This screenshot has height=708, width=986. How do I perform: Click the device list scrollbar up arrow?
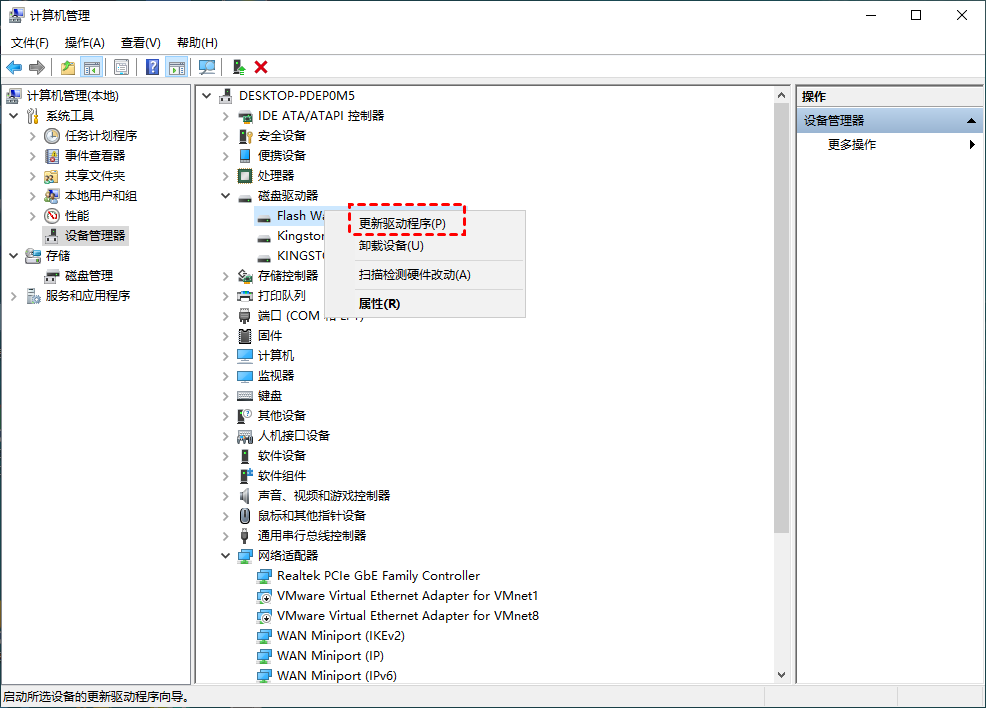point(781,95)
